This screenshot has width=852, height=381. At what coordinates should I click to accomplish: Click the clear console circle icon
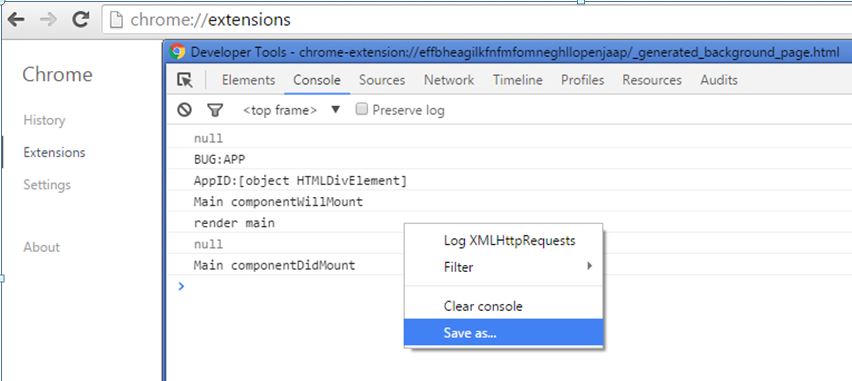click(185, 110)
